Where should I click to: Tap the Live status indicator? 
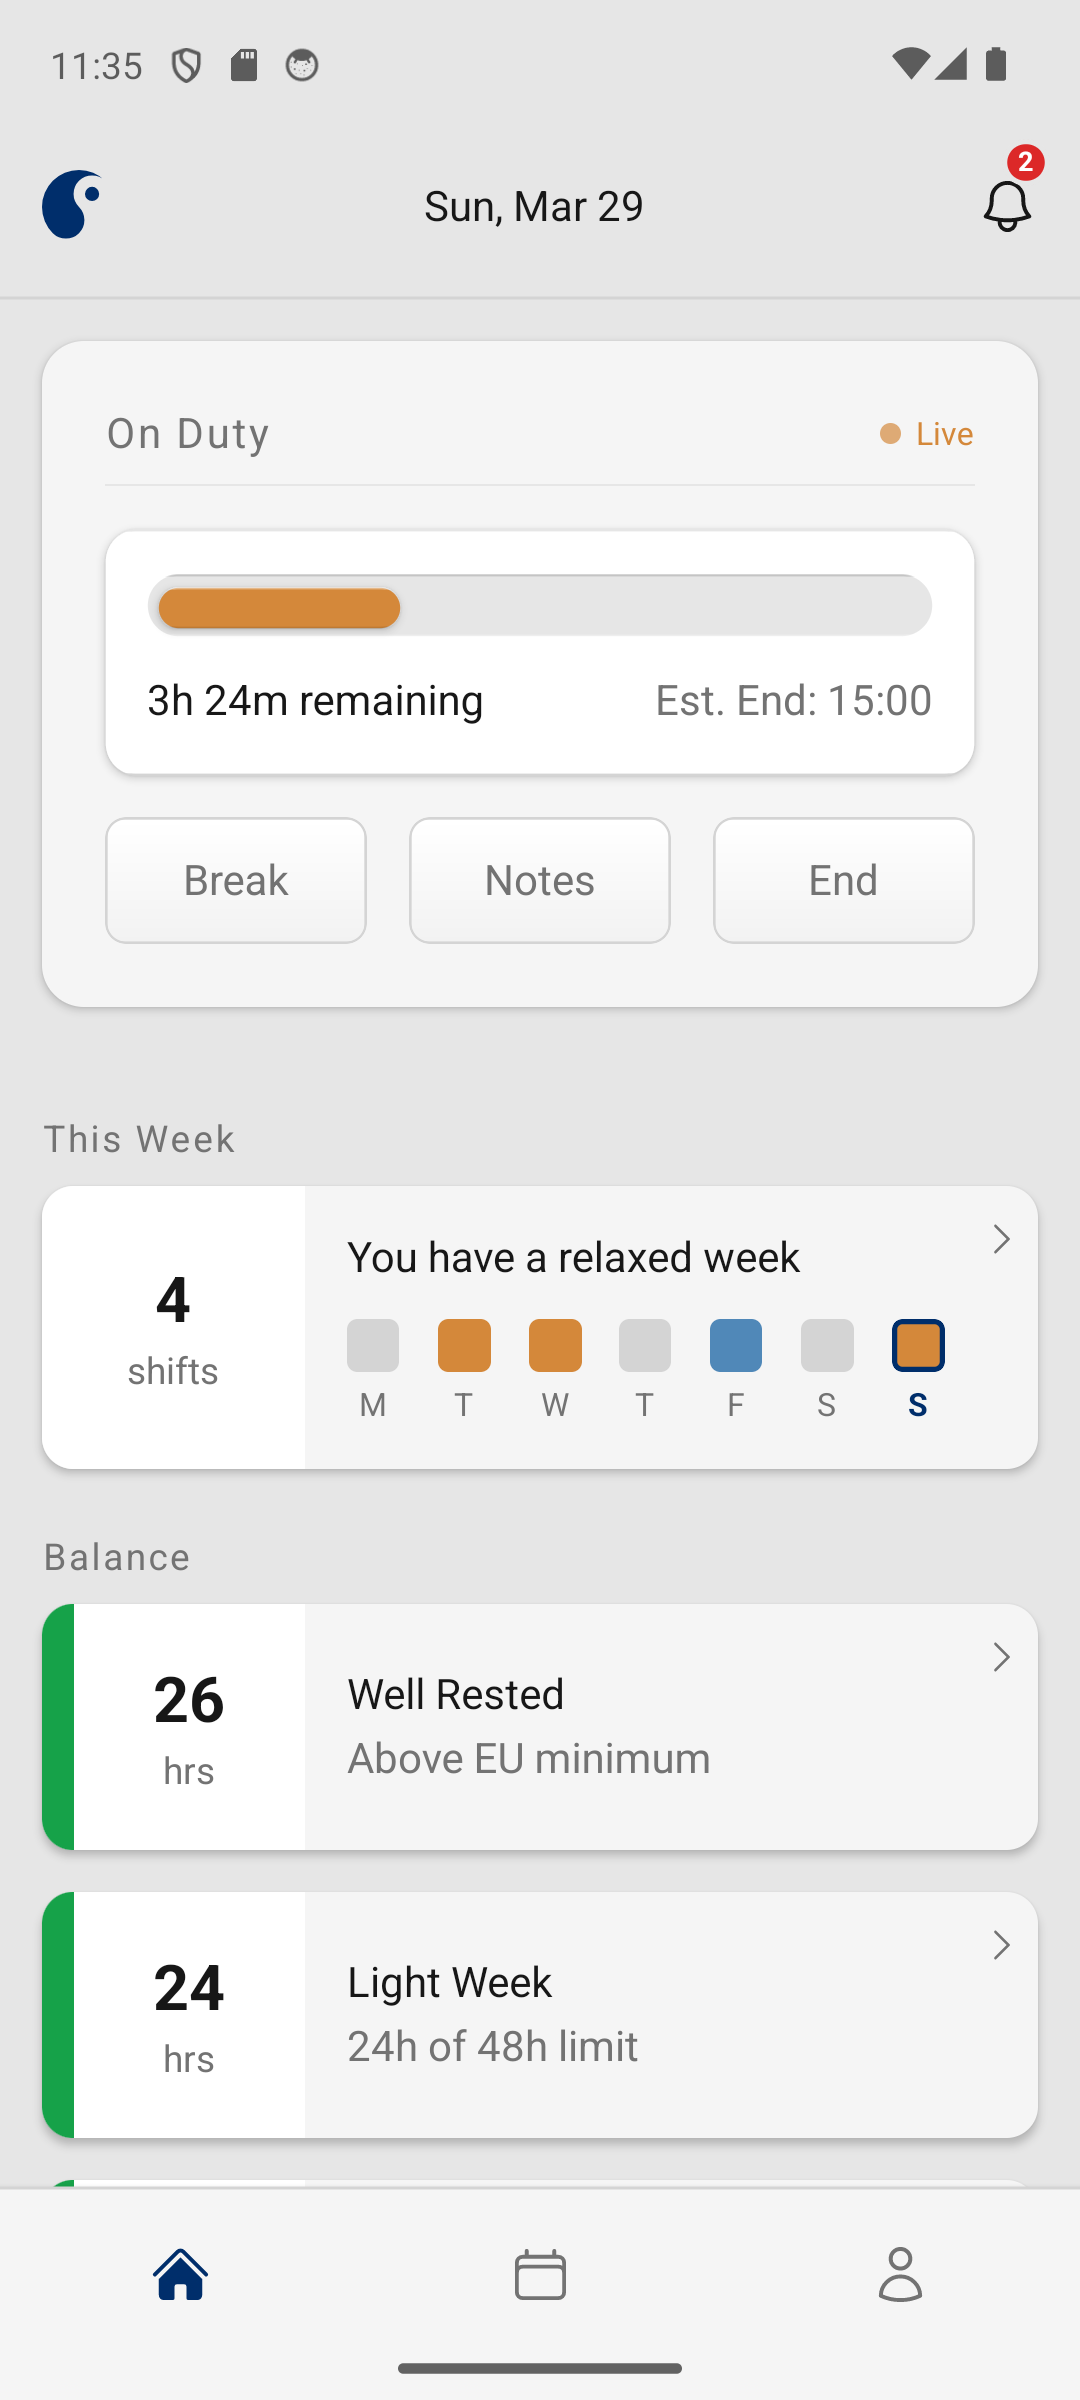[927, 434]
